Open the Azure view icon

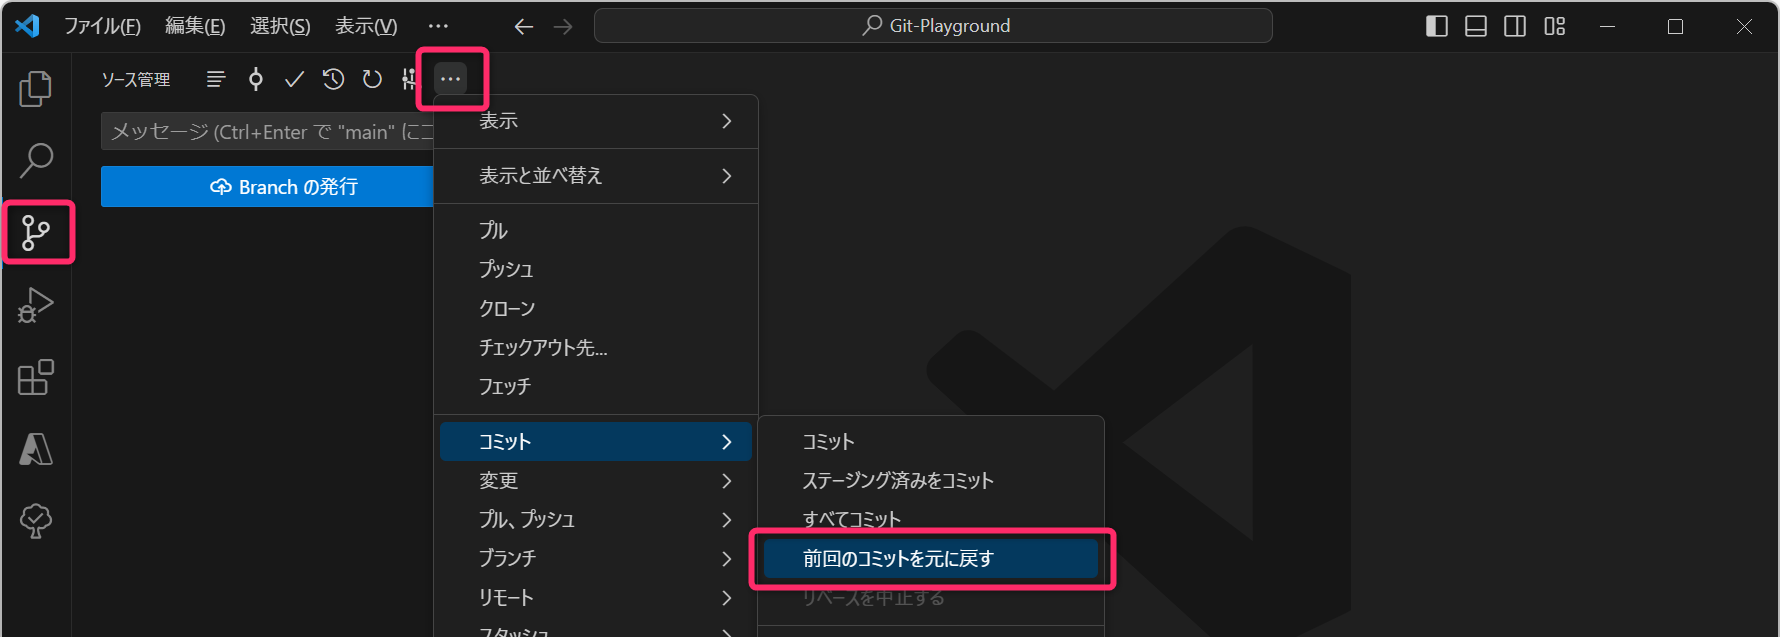(36, 449)
